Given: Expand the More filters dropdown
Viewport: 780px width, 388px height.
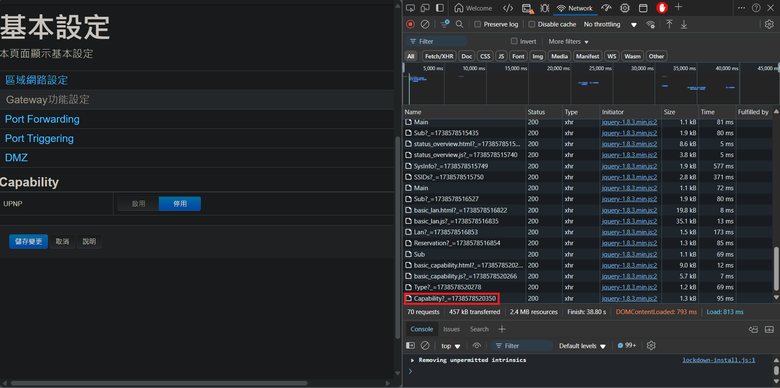Looking at the screenshot, I should point(569,41).
